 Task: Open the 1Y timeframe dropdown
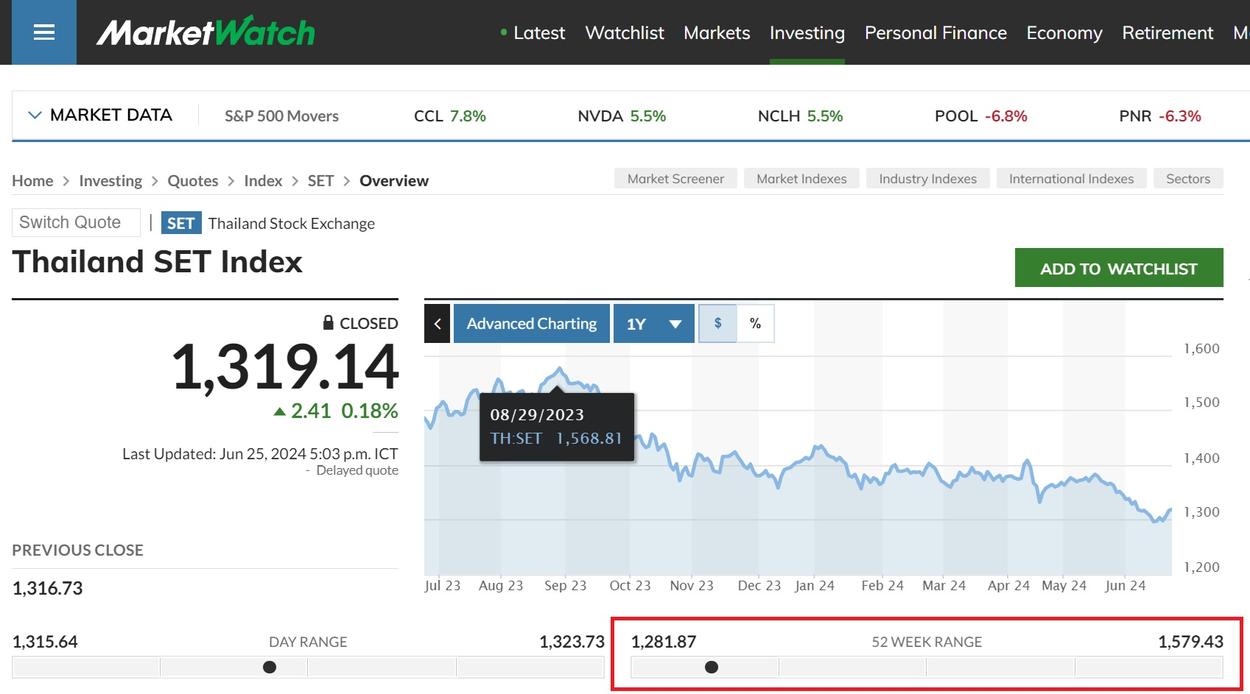654,324
